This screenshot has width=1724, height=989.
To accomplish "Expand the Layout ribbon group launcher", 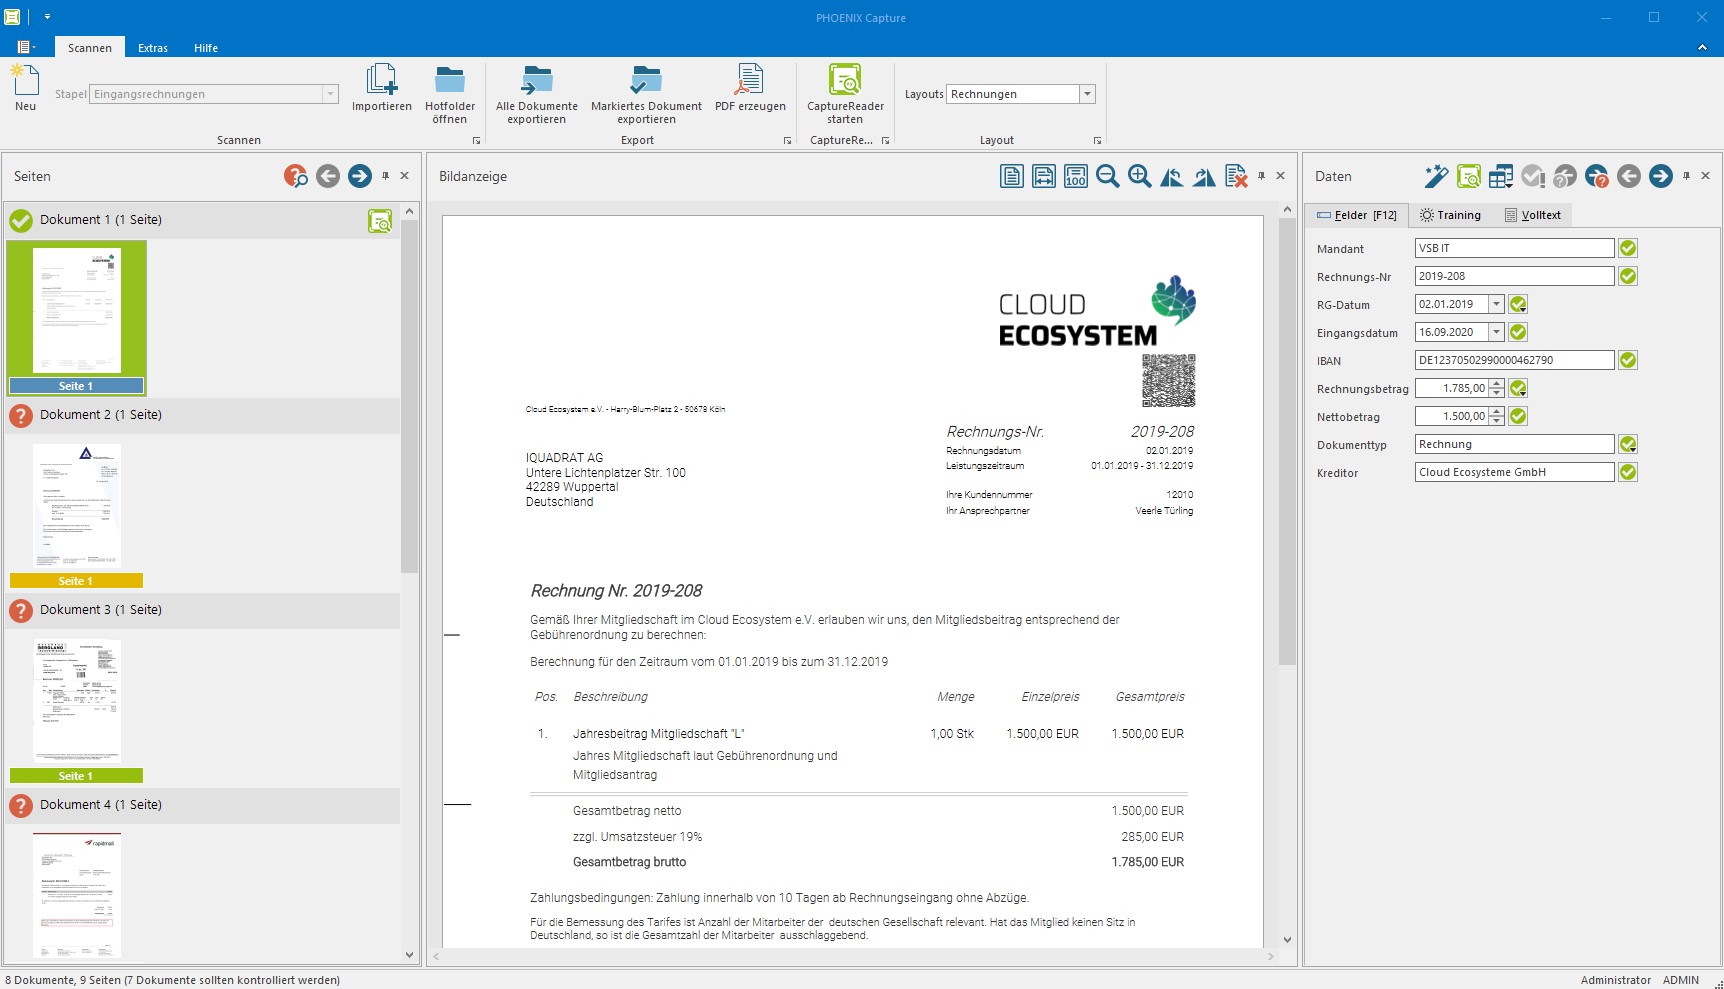I will (x=1097, y=141).
